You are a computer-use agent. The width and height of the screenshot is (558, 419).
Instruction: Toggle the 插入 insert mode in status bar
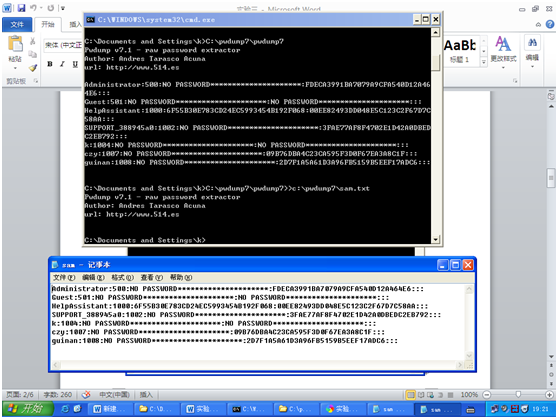point(146,394)
